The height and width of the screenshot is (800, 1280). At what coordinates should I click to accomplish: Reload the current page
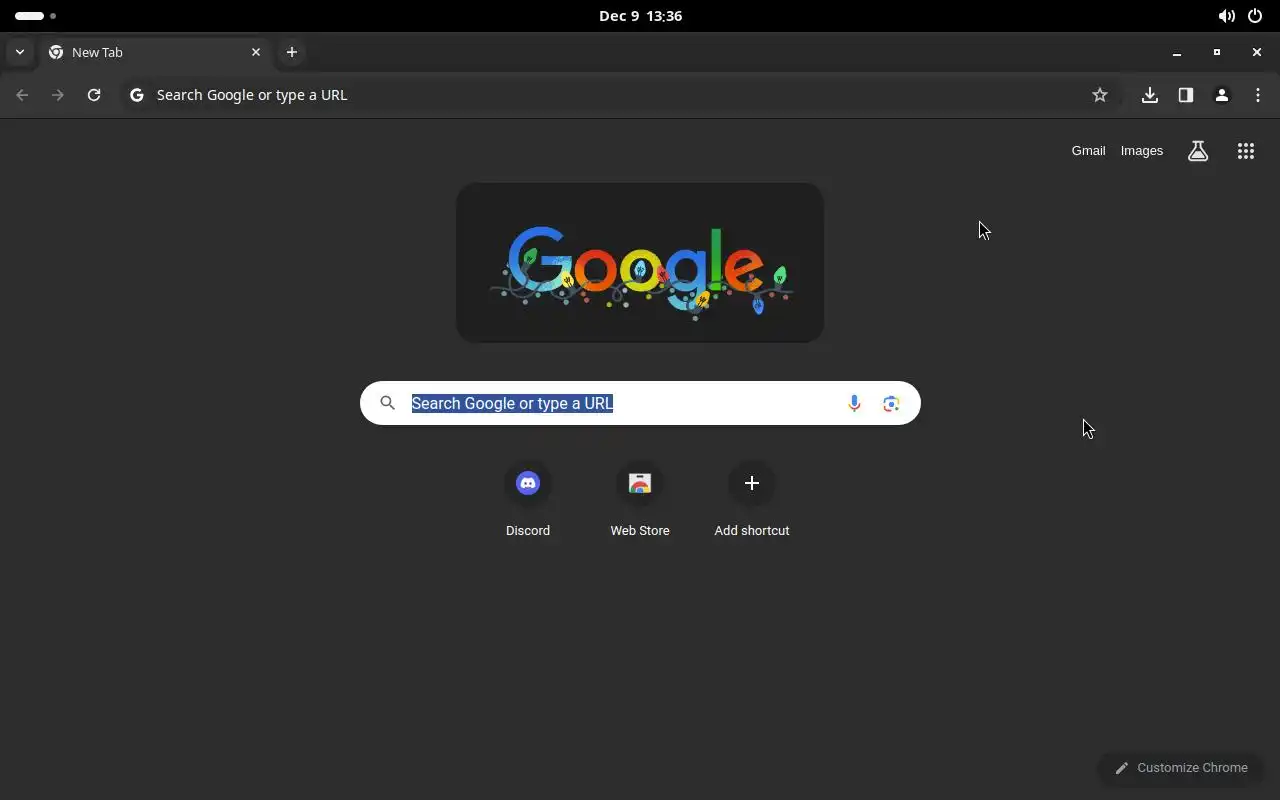tap(94, 95)
